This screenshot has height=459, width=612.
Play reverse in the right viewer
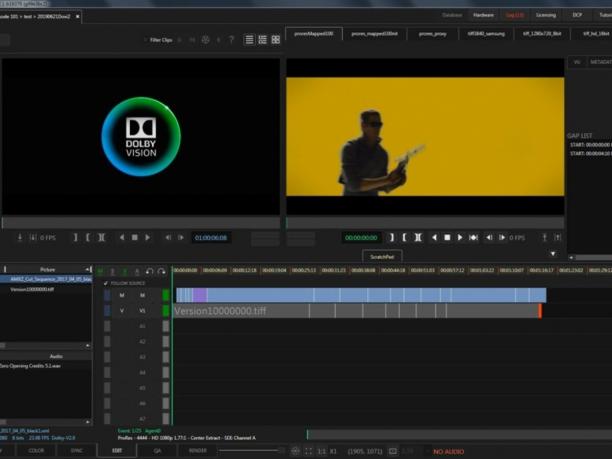(x=434, y=237)
